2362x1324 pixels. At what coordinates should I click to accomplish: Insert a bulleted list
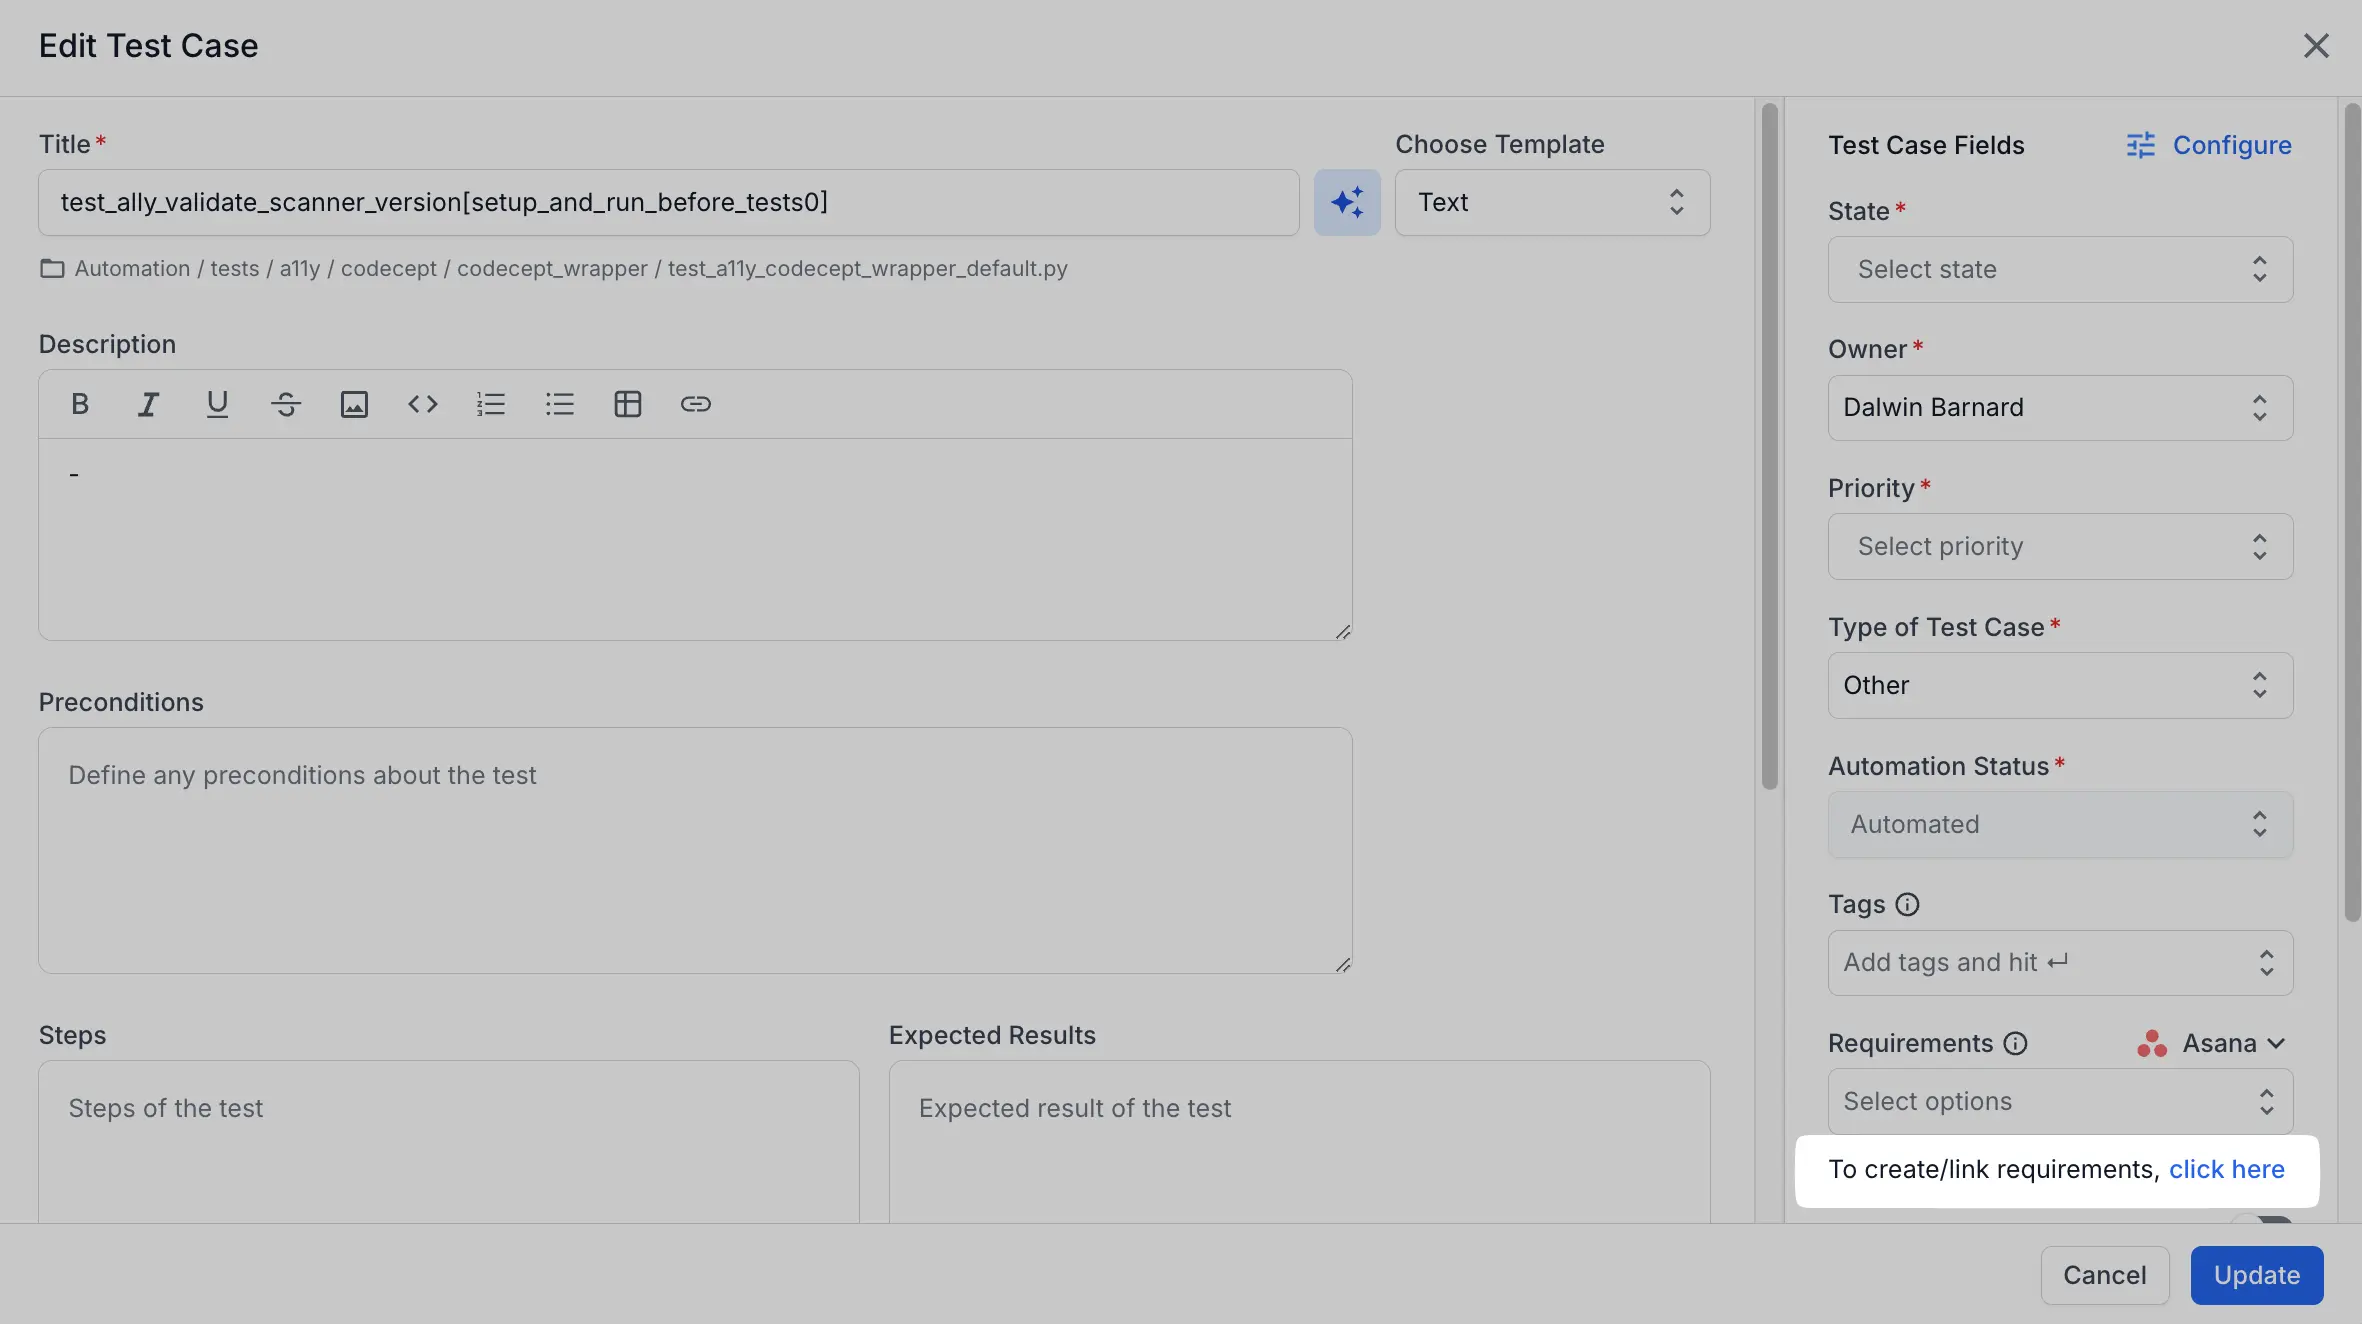pyautogui.click(x=560, y=404)
